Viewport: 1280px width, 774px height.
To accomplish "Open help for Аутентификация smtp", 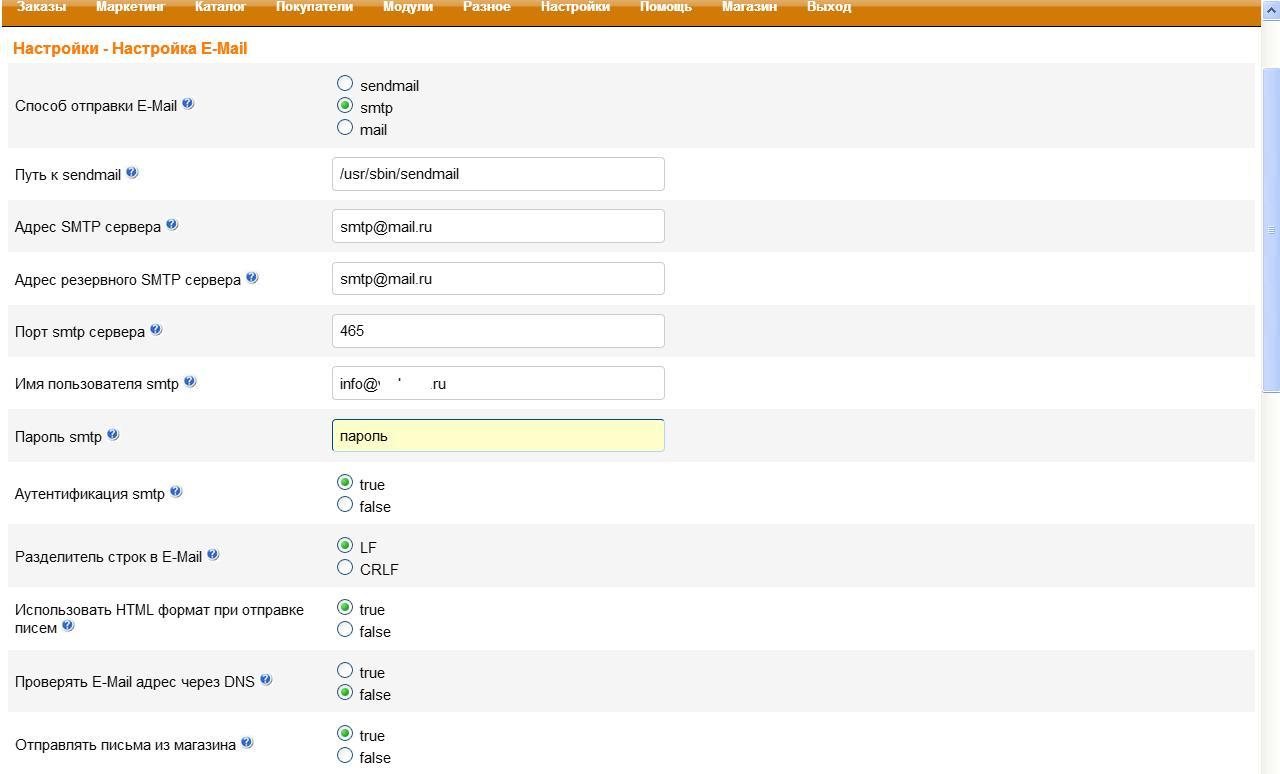I will [x=176, y=492].
